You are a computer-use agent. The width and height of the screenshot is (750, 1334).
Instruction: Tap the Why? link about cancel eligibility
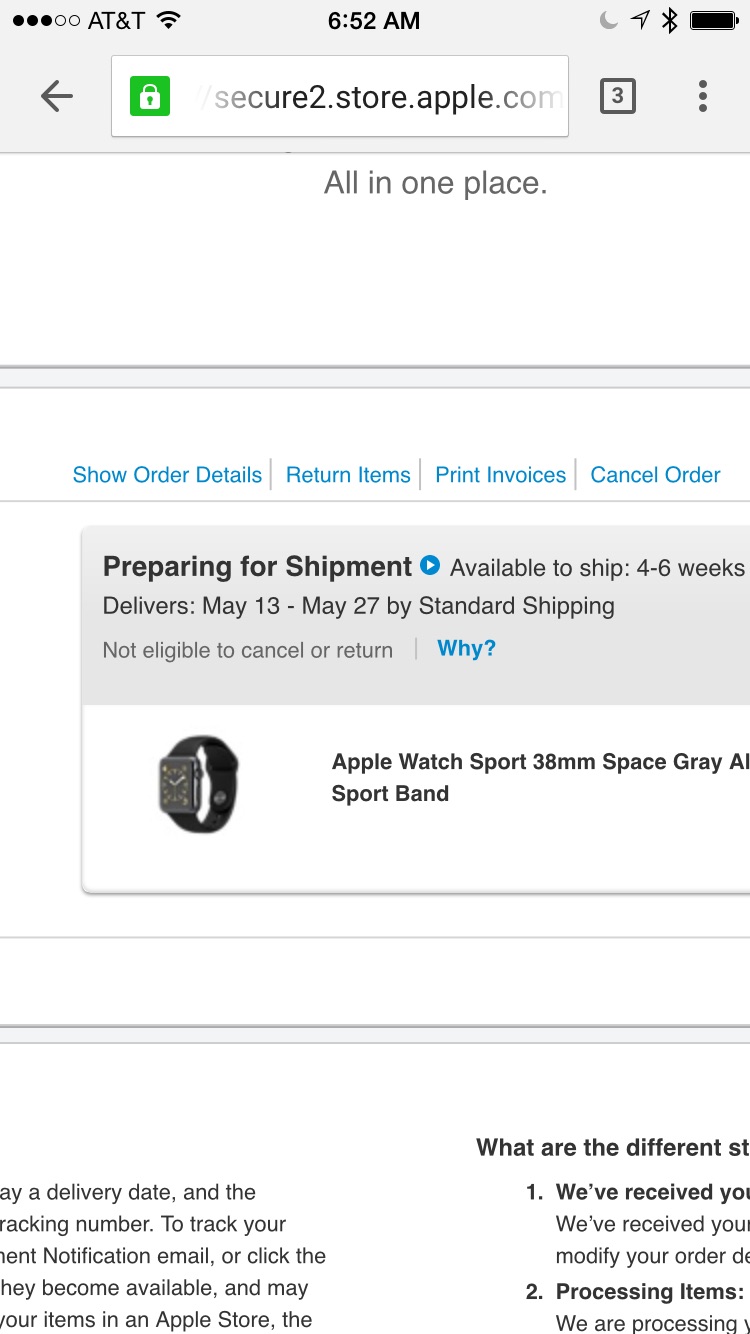tap(467, 648)
